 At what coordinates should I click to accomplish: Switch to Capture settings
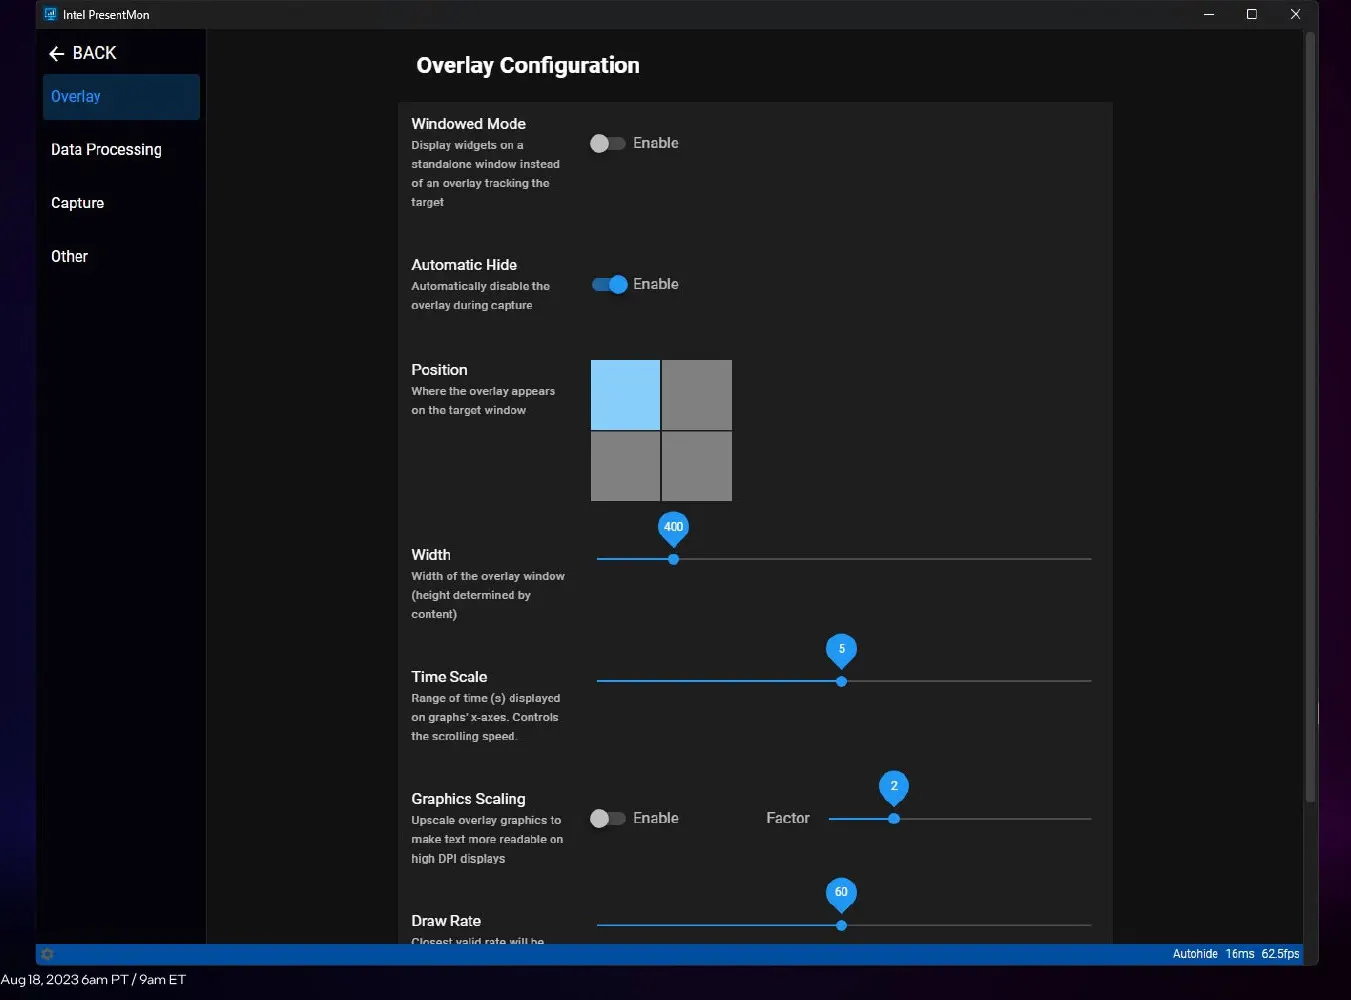pyautogui.click(x=78, y=203)
